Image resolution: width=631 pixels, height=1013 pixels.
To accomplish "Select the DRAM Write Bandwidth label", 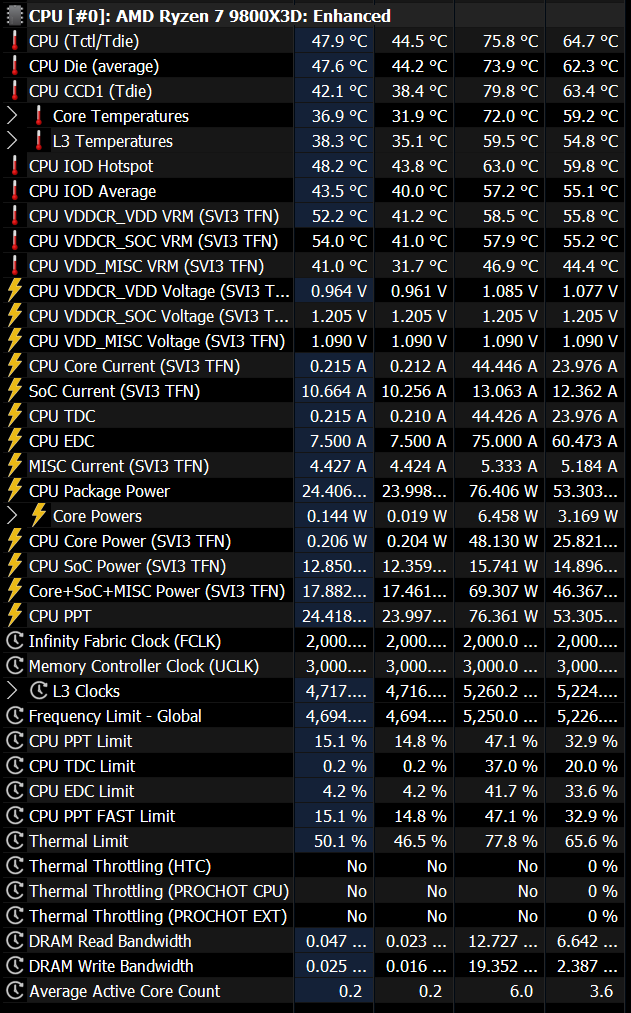I will [111, 966].
